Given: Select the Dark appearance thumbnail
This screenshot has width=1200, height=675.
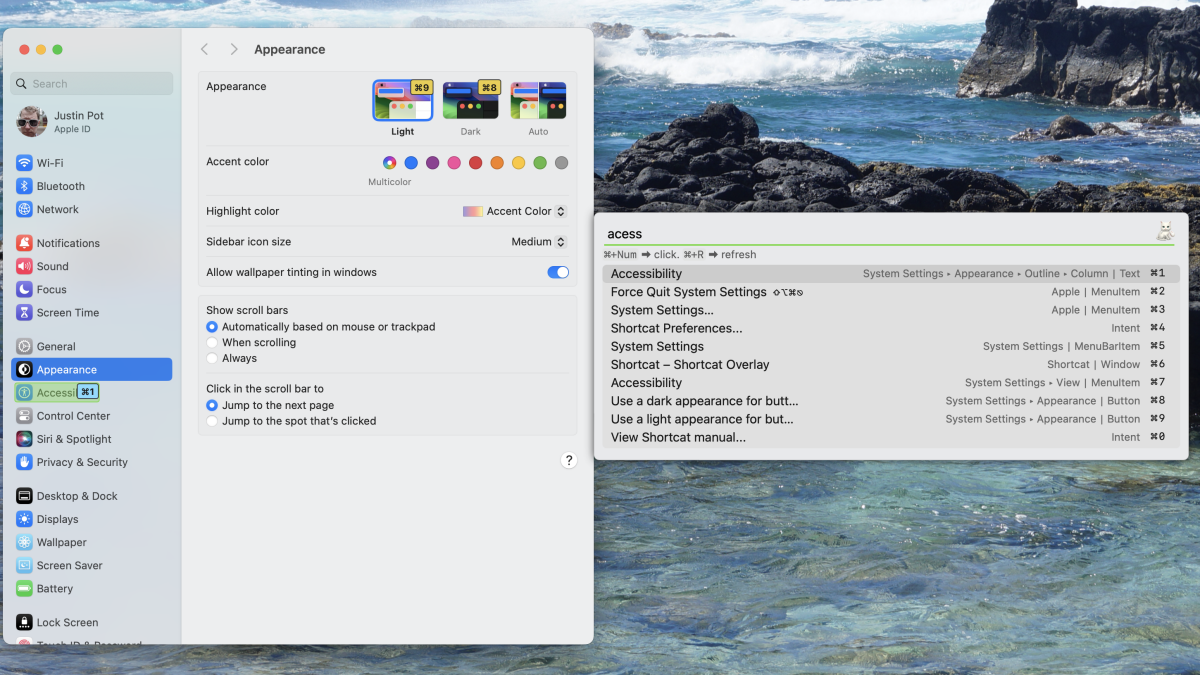Looking at the screenshot, I should click(x=470, y=100).
